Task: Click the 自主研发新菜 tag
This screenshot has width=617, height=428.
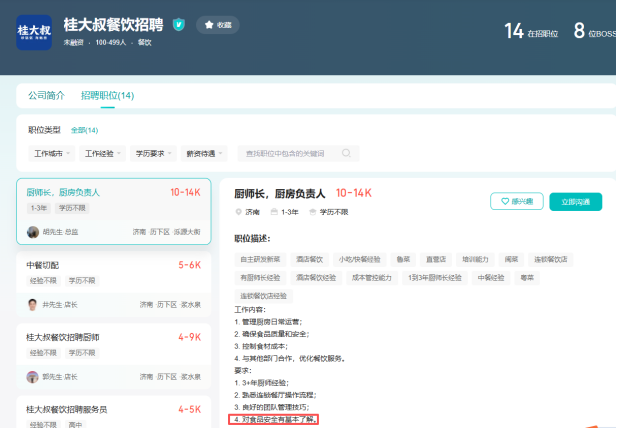Action: tap(260, 259)
